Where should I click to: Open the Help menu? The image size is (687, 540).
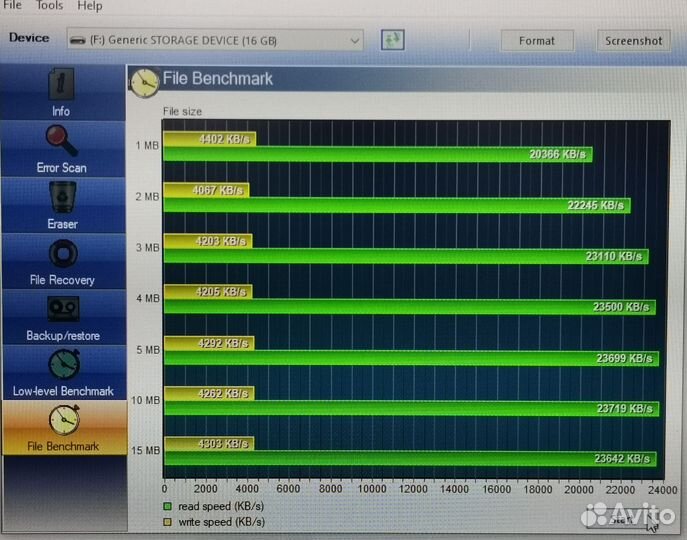click(x=89, y=6)
